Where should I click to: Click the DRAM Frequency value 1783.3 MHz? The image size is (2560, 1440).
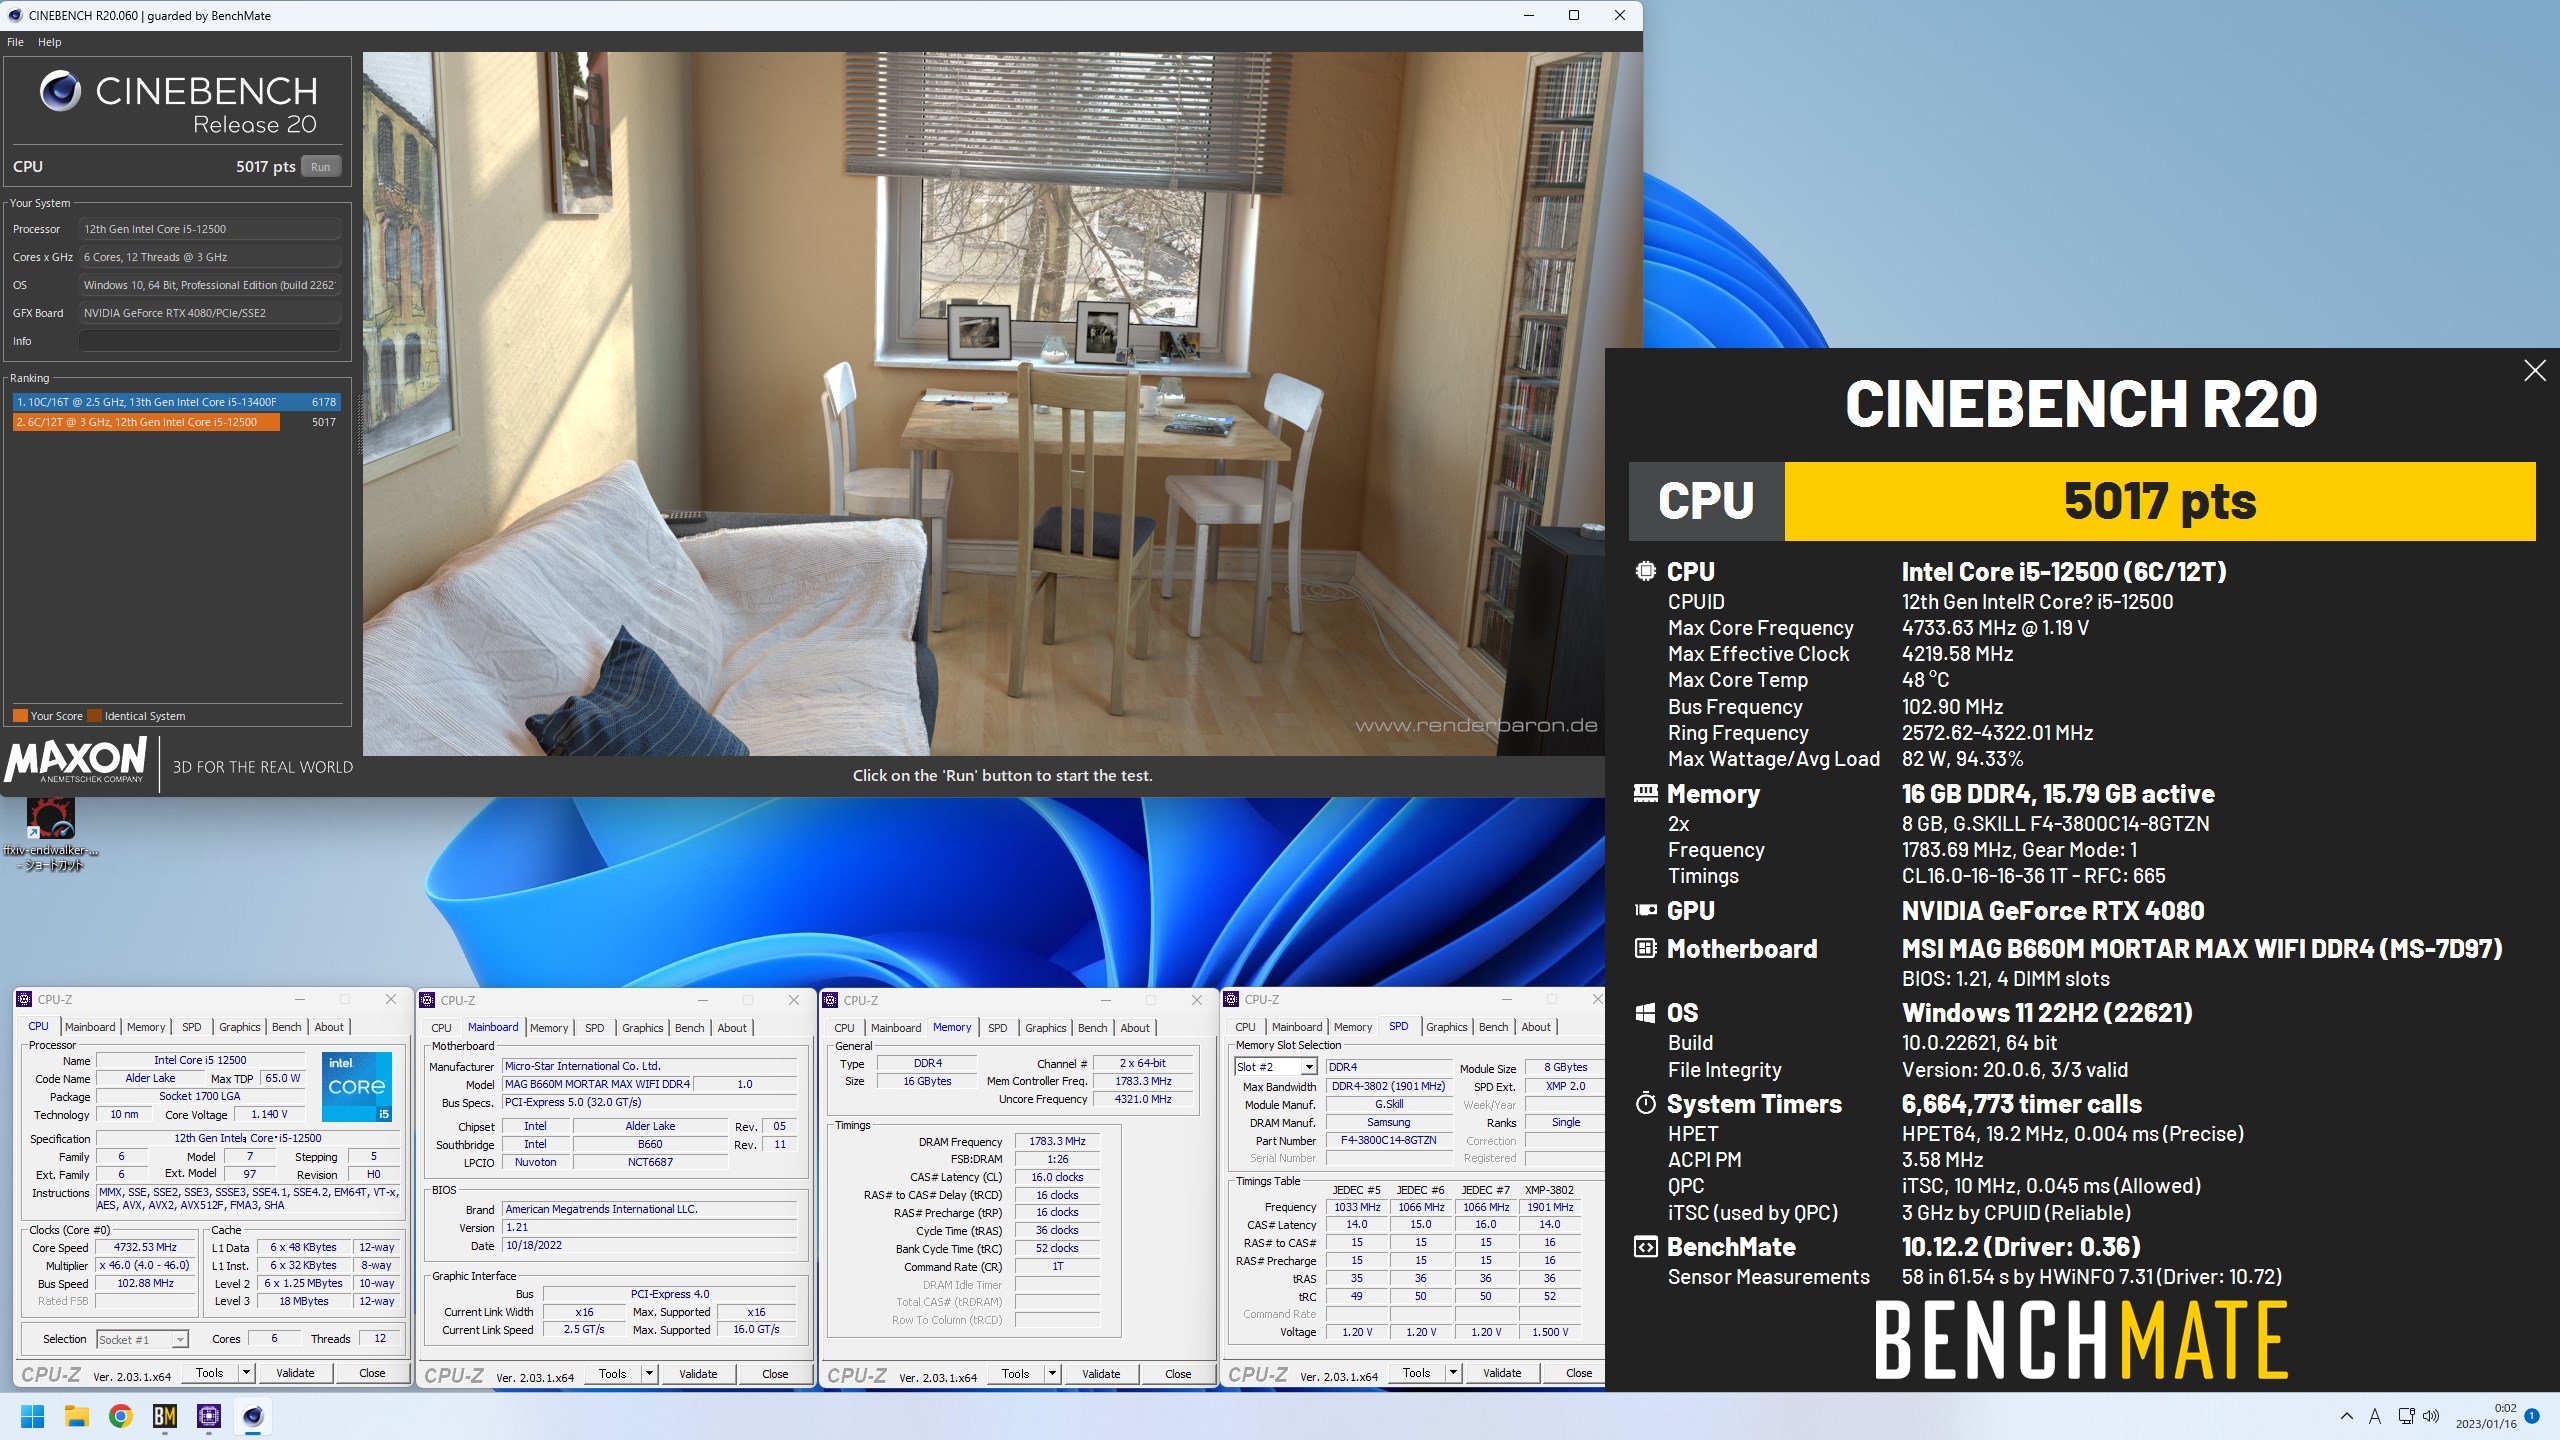(x=1057, y=1141)
